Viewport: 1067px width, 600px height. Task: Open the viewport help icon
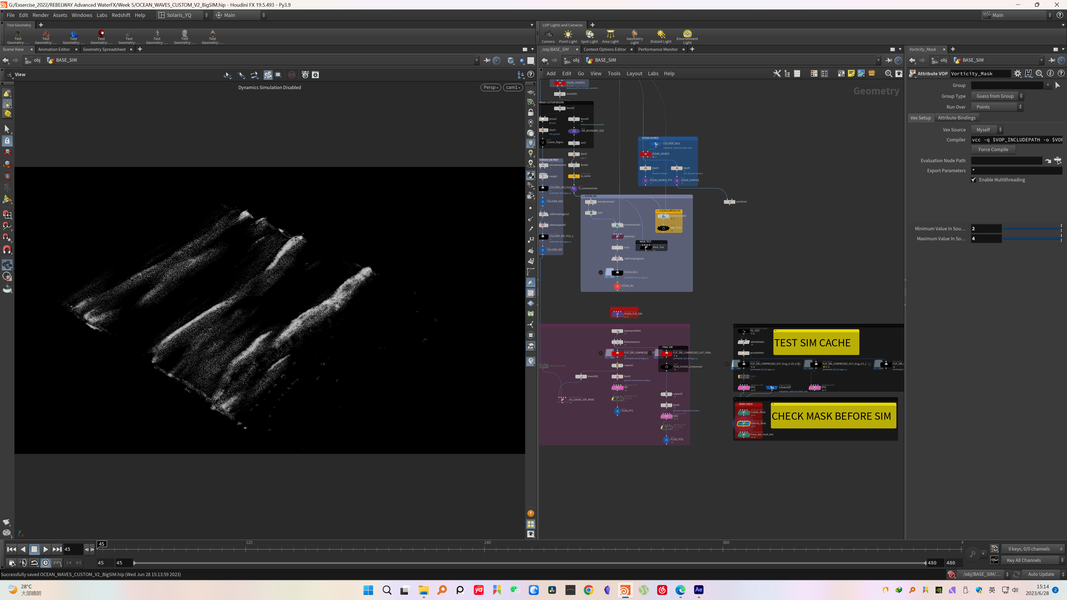531,75
